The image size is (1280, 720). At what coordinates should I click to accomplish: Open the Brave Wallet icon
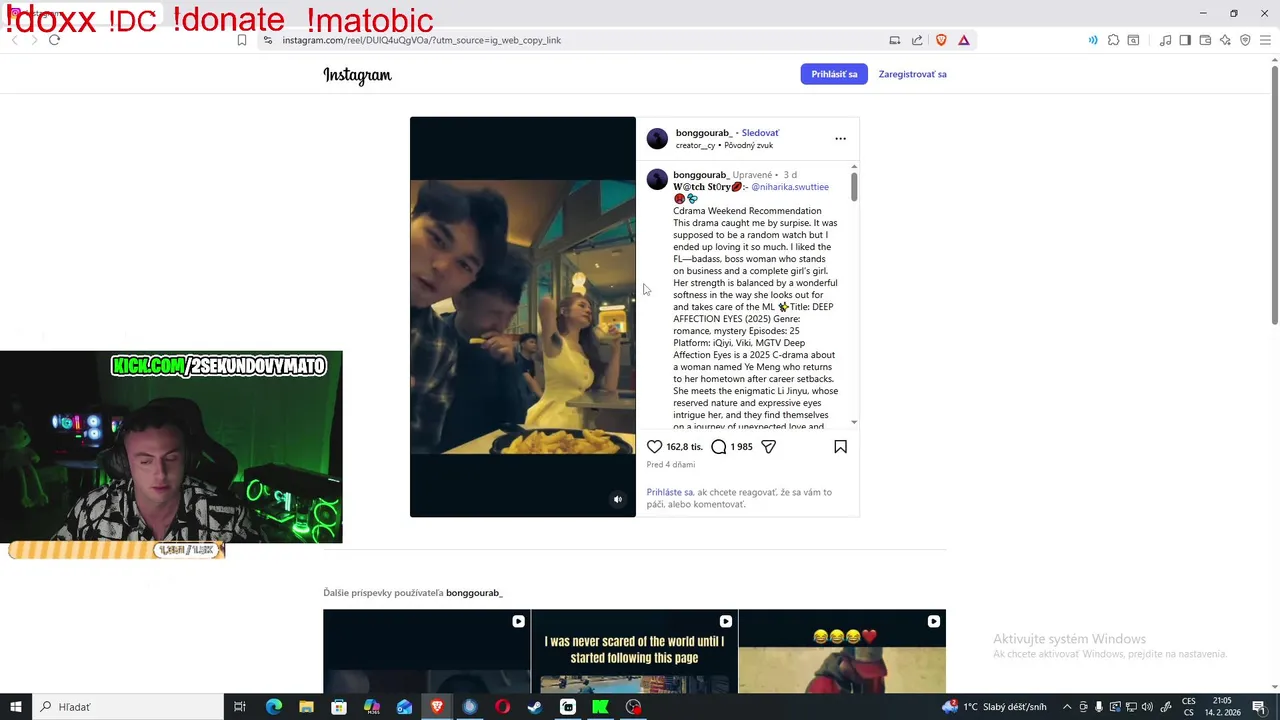pyautogui.click(x=1205, y=40)
